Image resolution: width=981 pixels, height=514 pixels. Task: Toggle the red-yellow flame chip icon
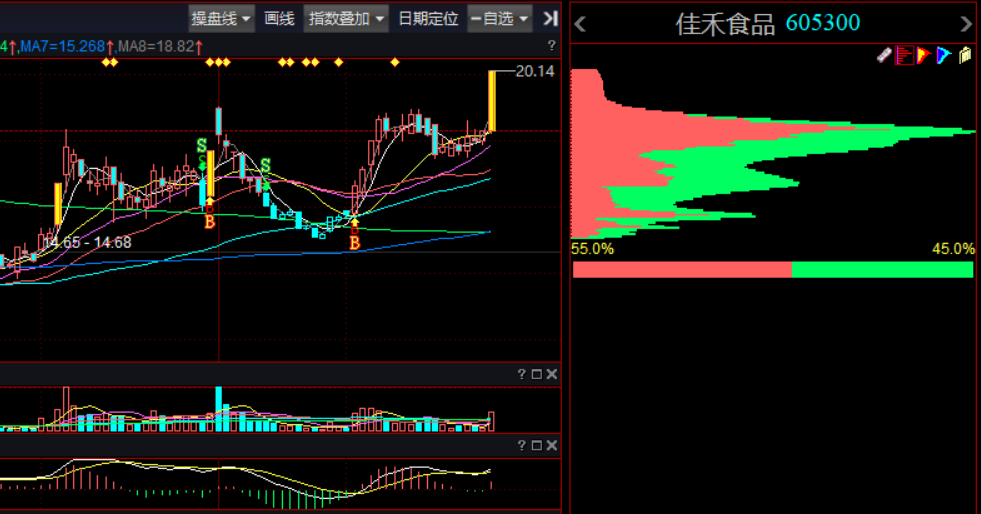924,56
